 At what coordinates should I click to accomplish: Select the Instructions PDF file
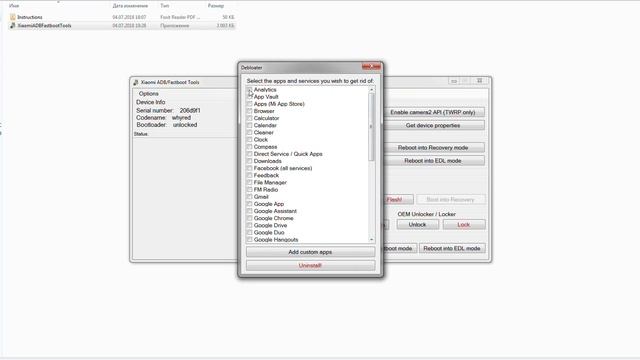[x=30, y=17]
